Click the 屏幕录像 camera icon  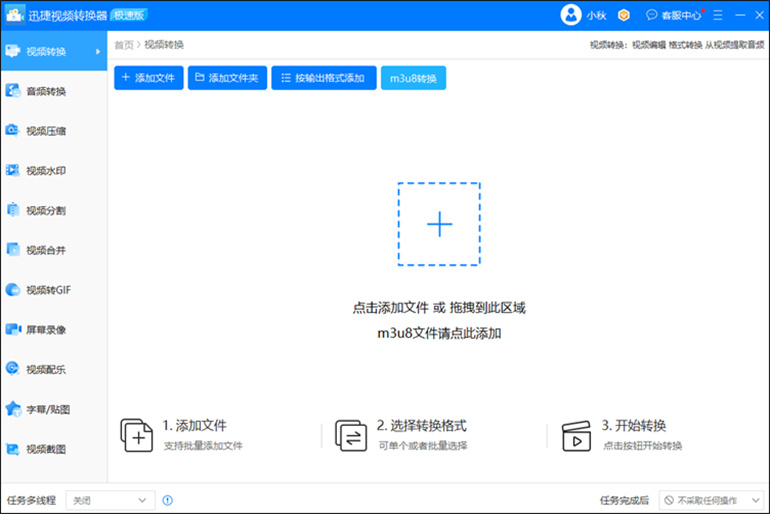point(13,329)
